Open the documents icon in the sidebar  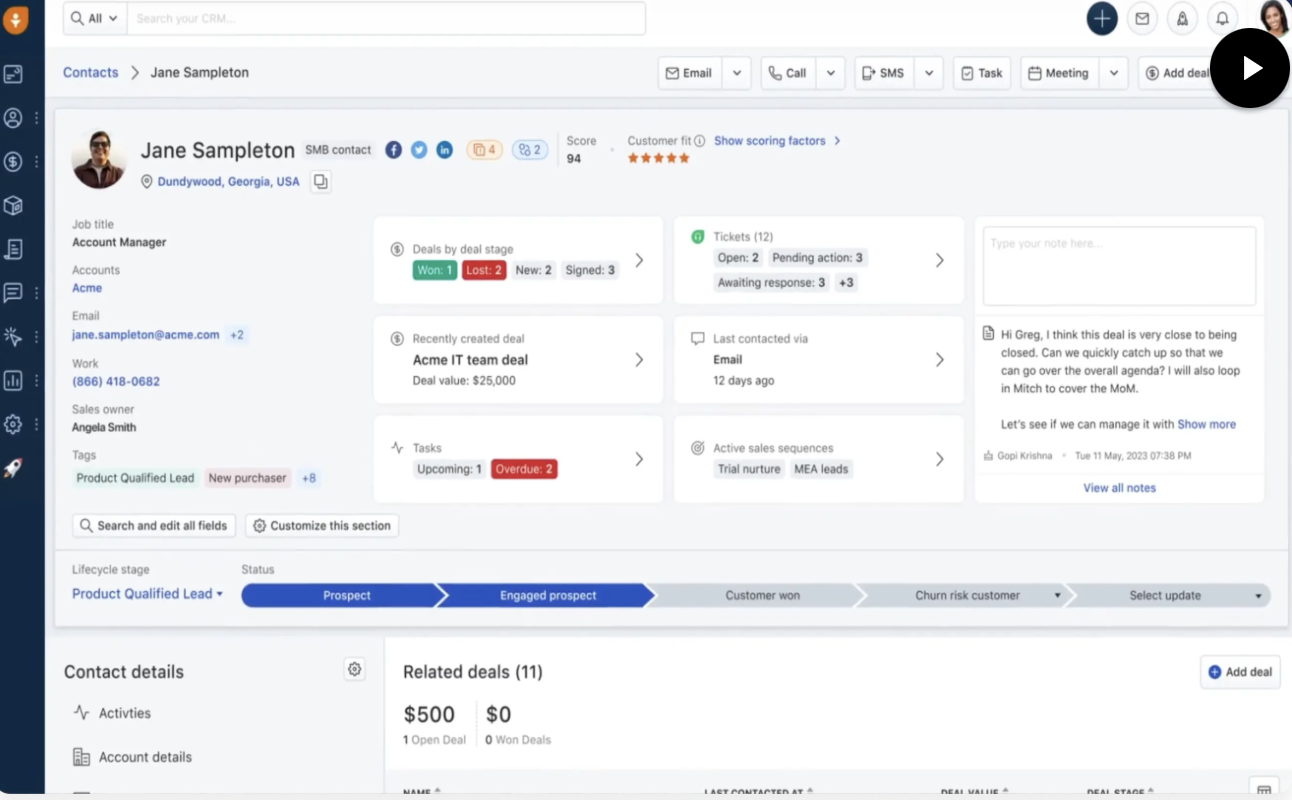[x=13, y=249]
